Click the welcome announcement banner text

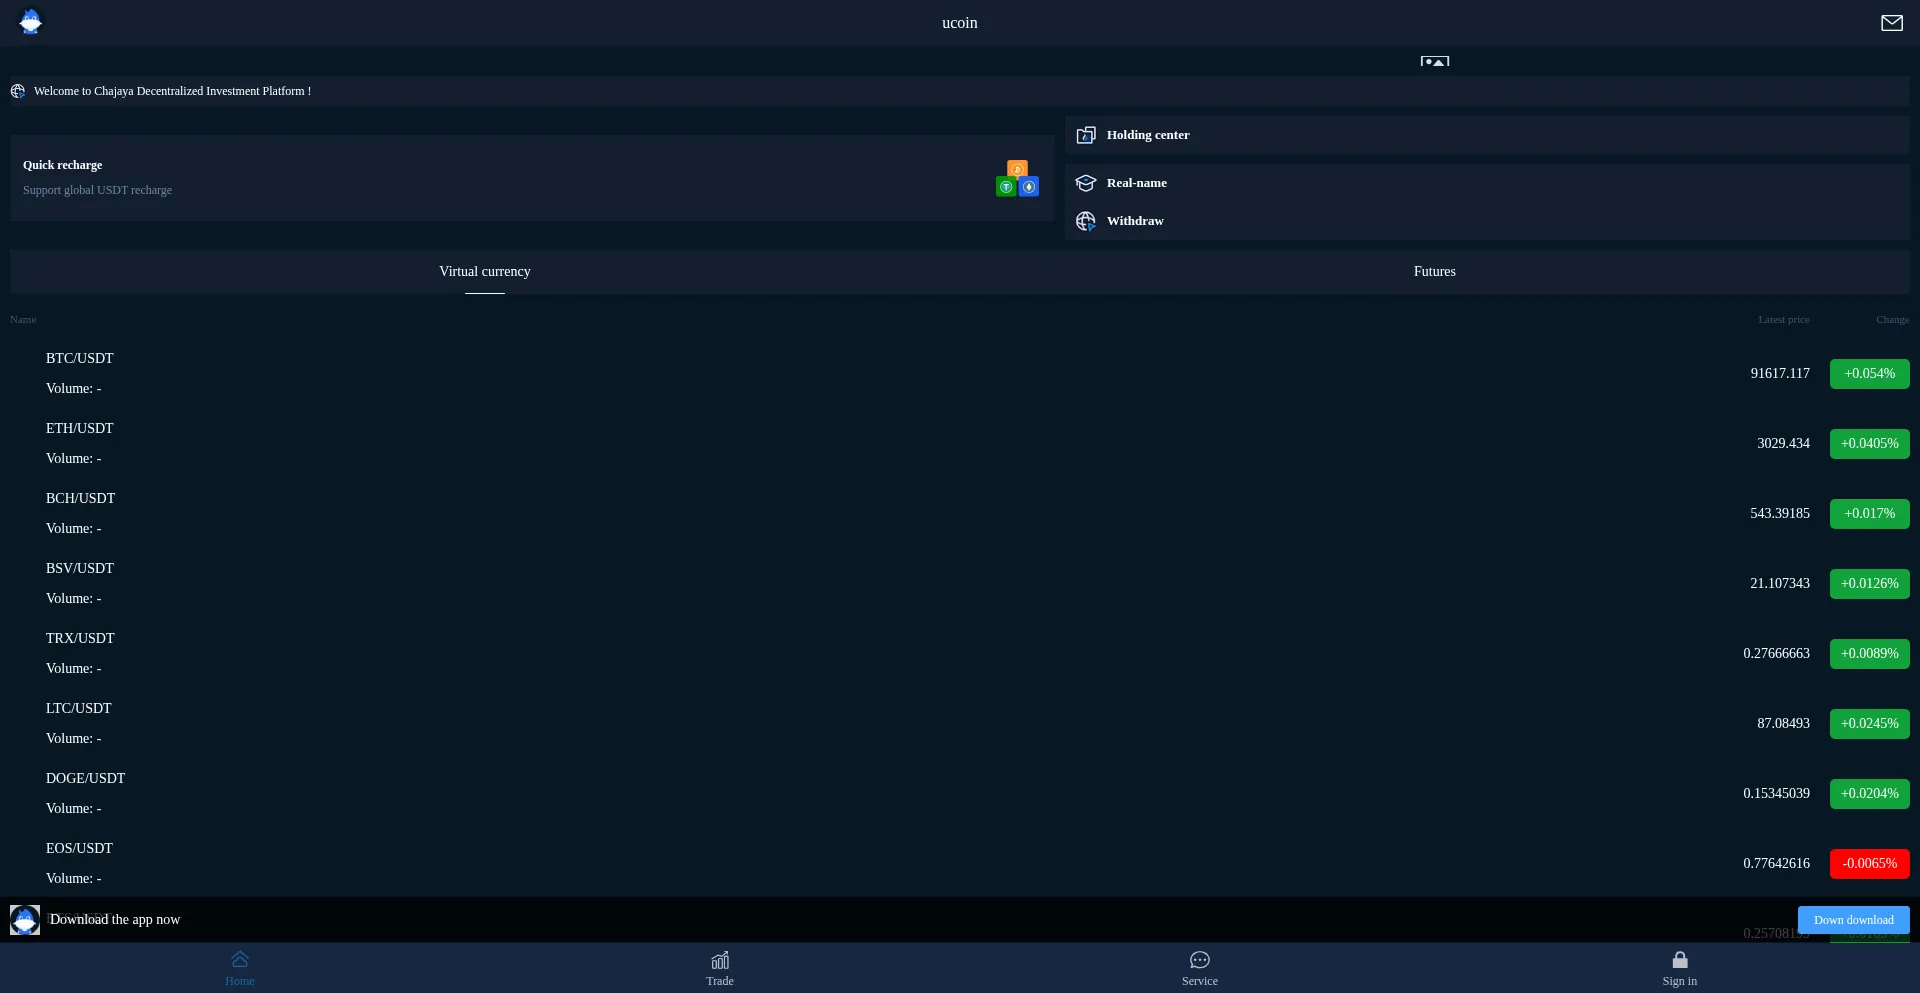click(x=172, y=91)
